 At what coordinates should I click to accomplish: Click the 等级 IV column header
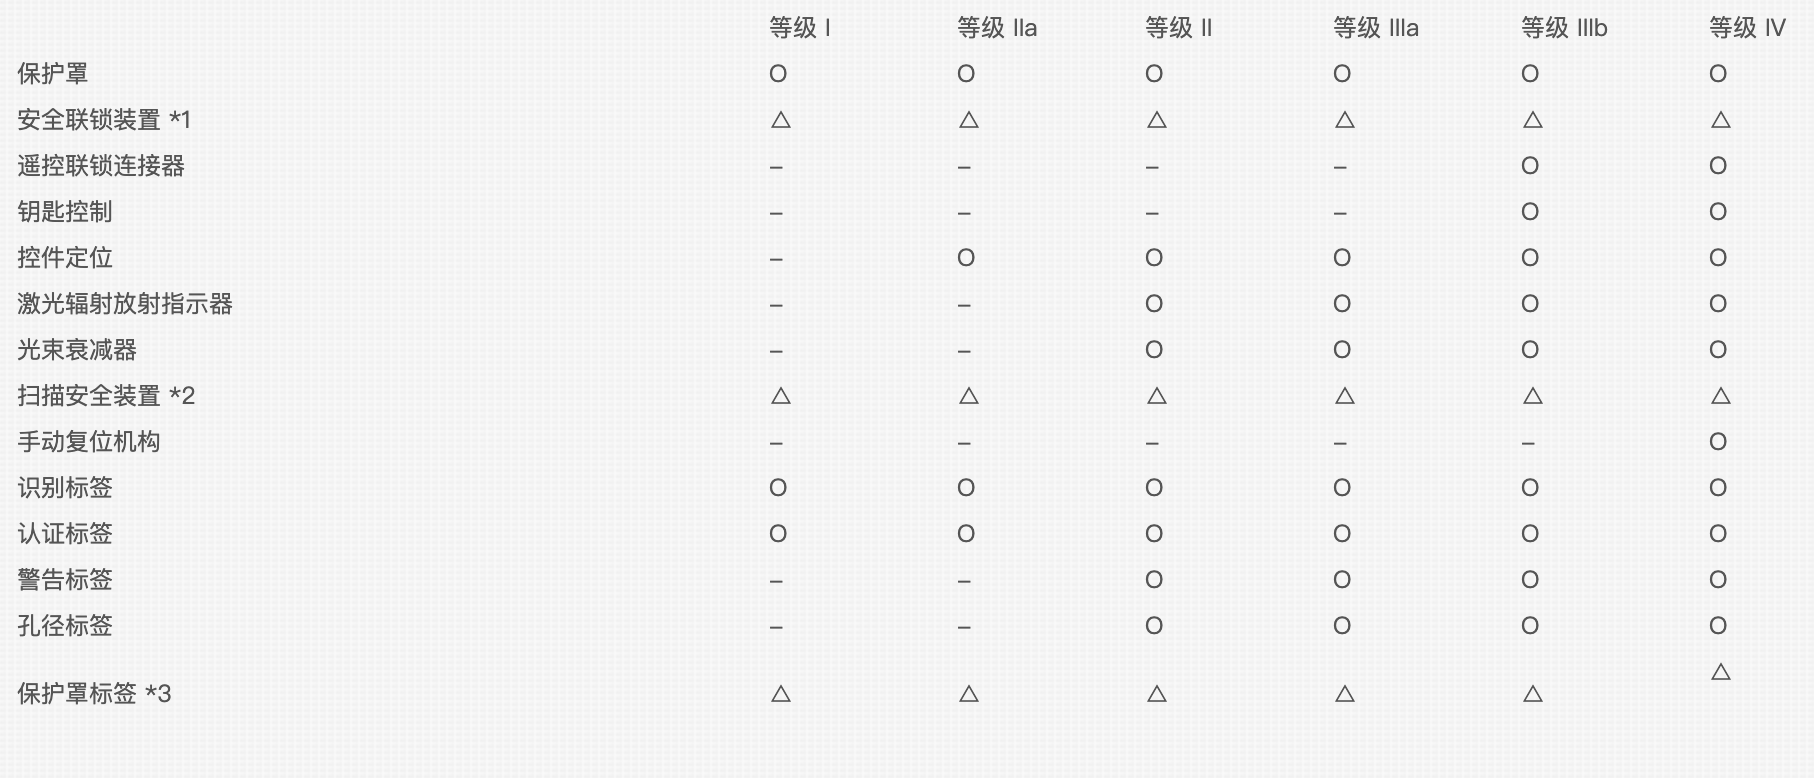pyautogui.click(x=1747, y=28)
